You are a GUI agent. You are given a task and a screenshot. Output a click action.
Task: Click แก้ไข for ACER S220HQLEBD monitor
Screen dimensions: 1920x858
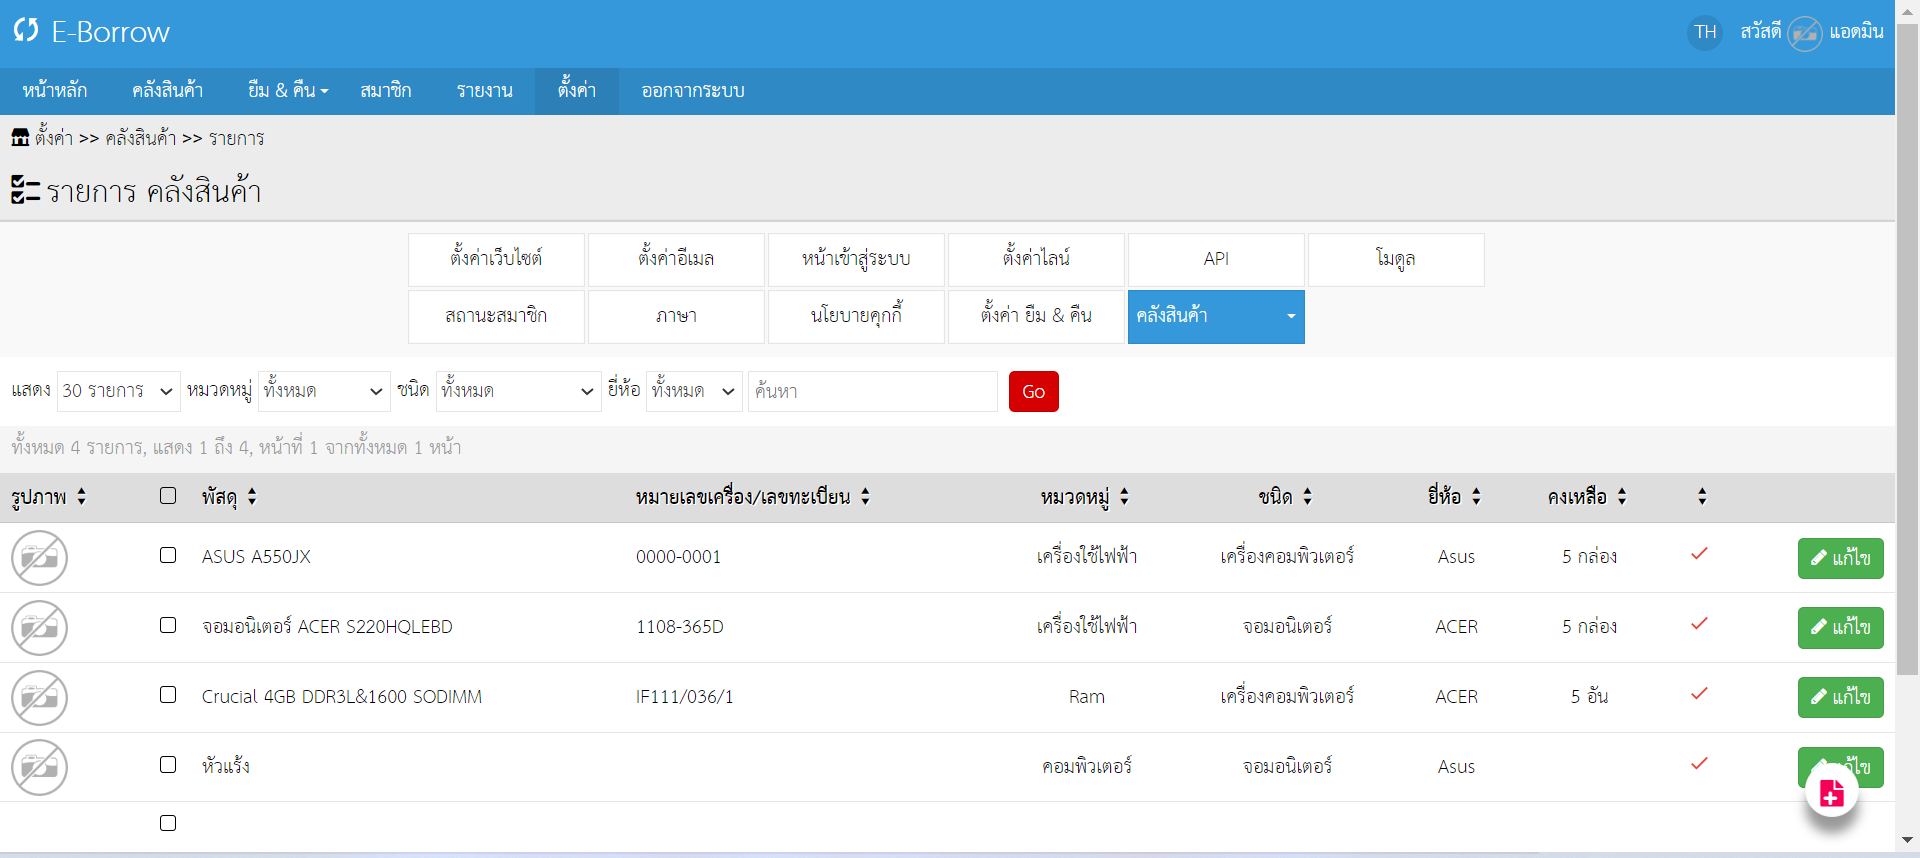coord(1840,628)
